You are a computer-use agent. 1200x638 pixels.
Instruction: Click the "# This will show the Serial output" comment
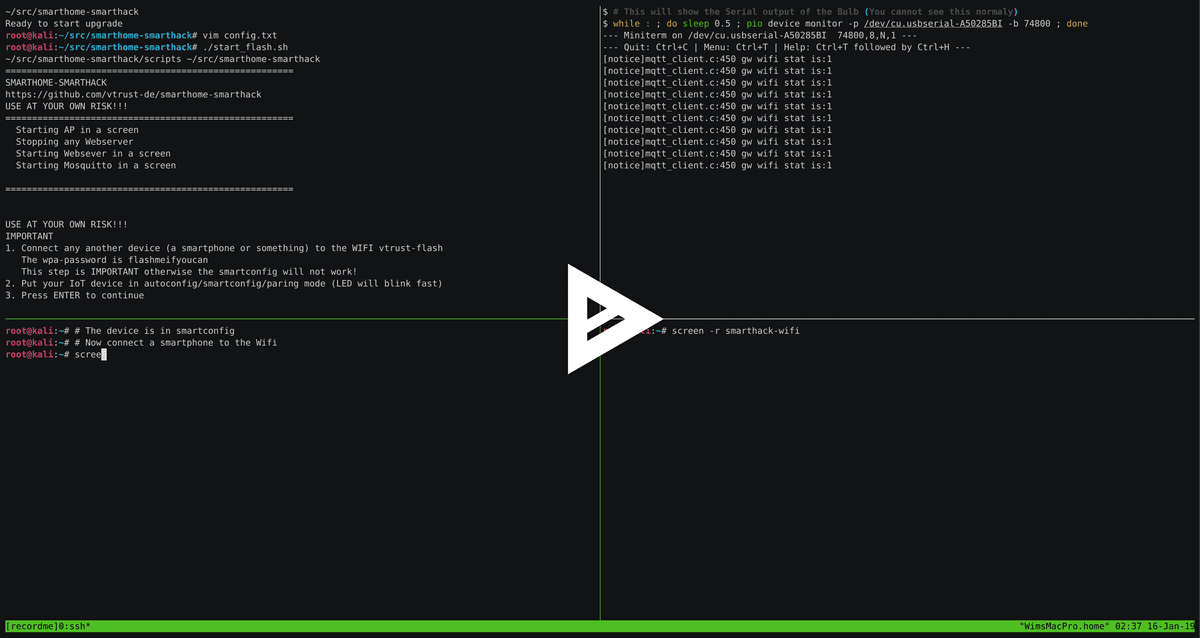coord(815,11)
